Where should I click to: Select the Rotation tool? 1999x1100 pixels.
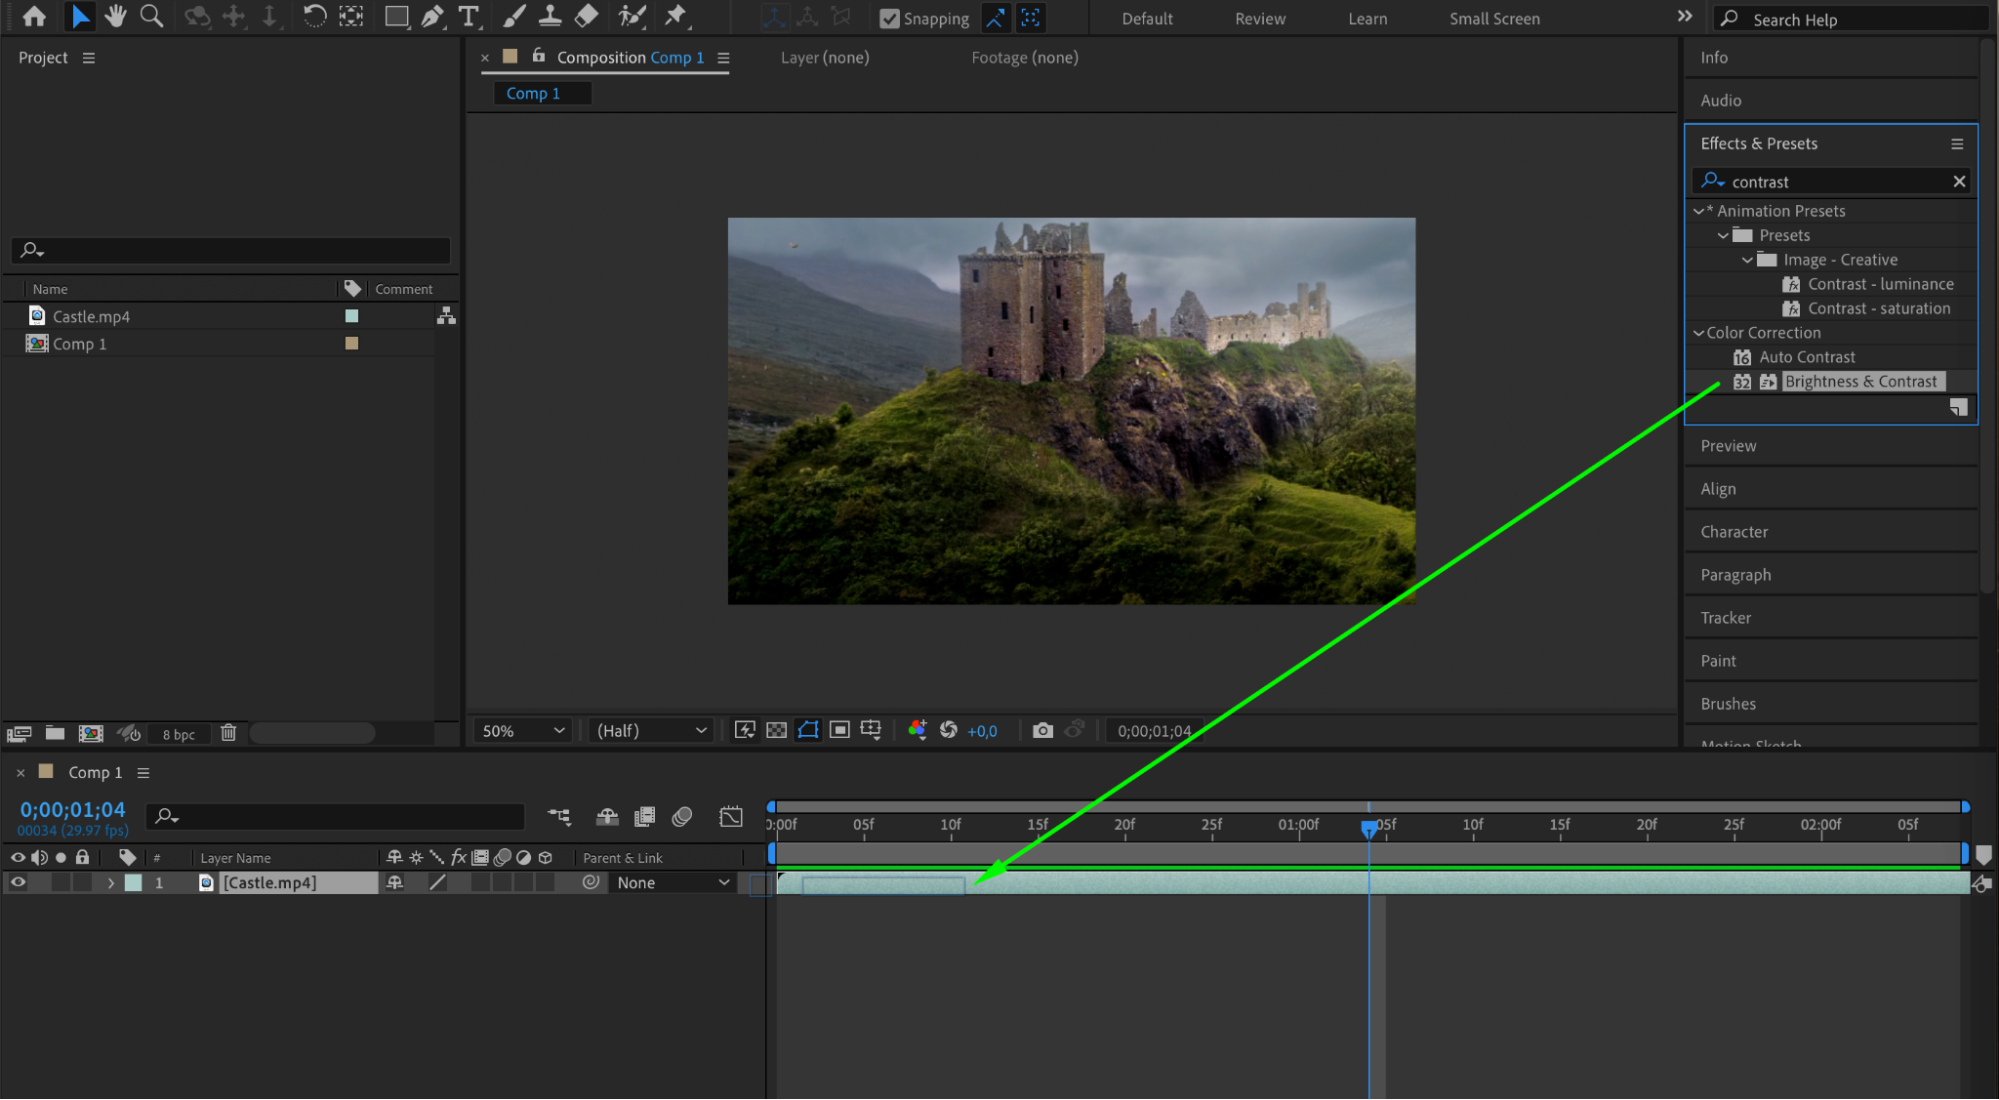(314, 16)
